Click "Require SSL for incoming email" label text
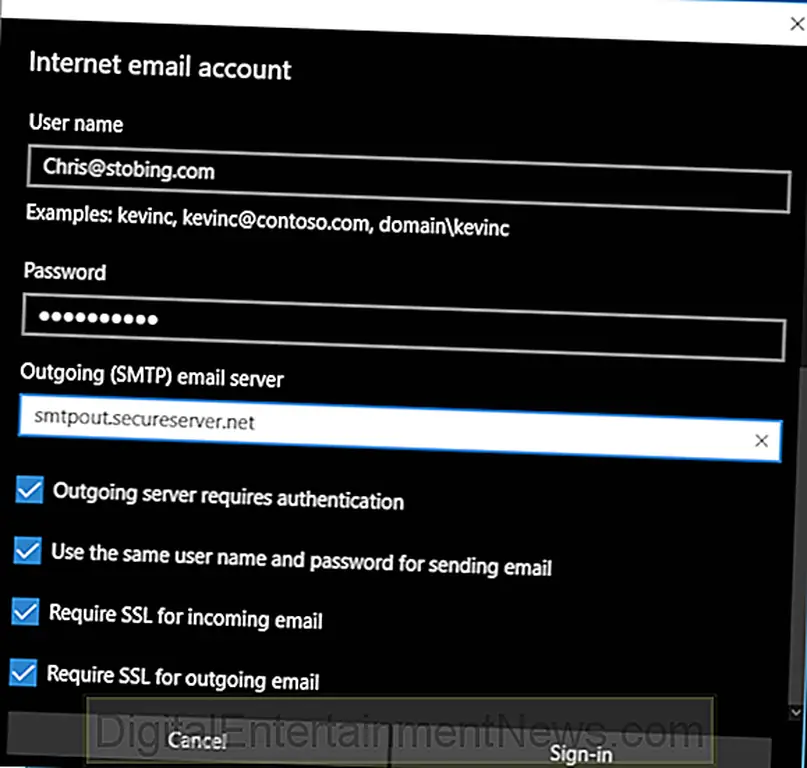 [x=186, y=616]
